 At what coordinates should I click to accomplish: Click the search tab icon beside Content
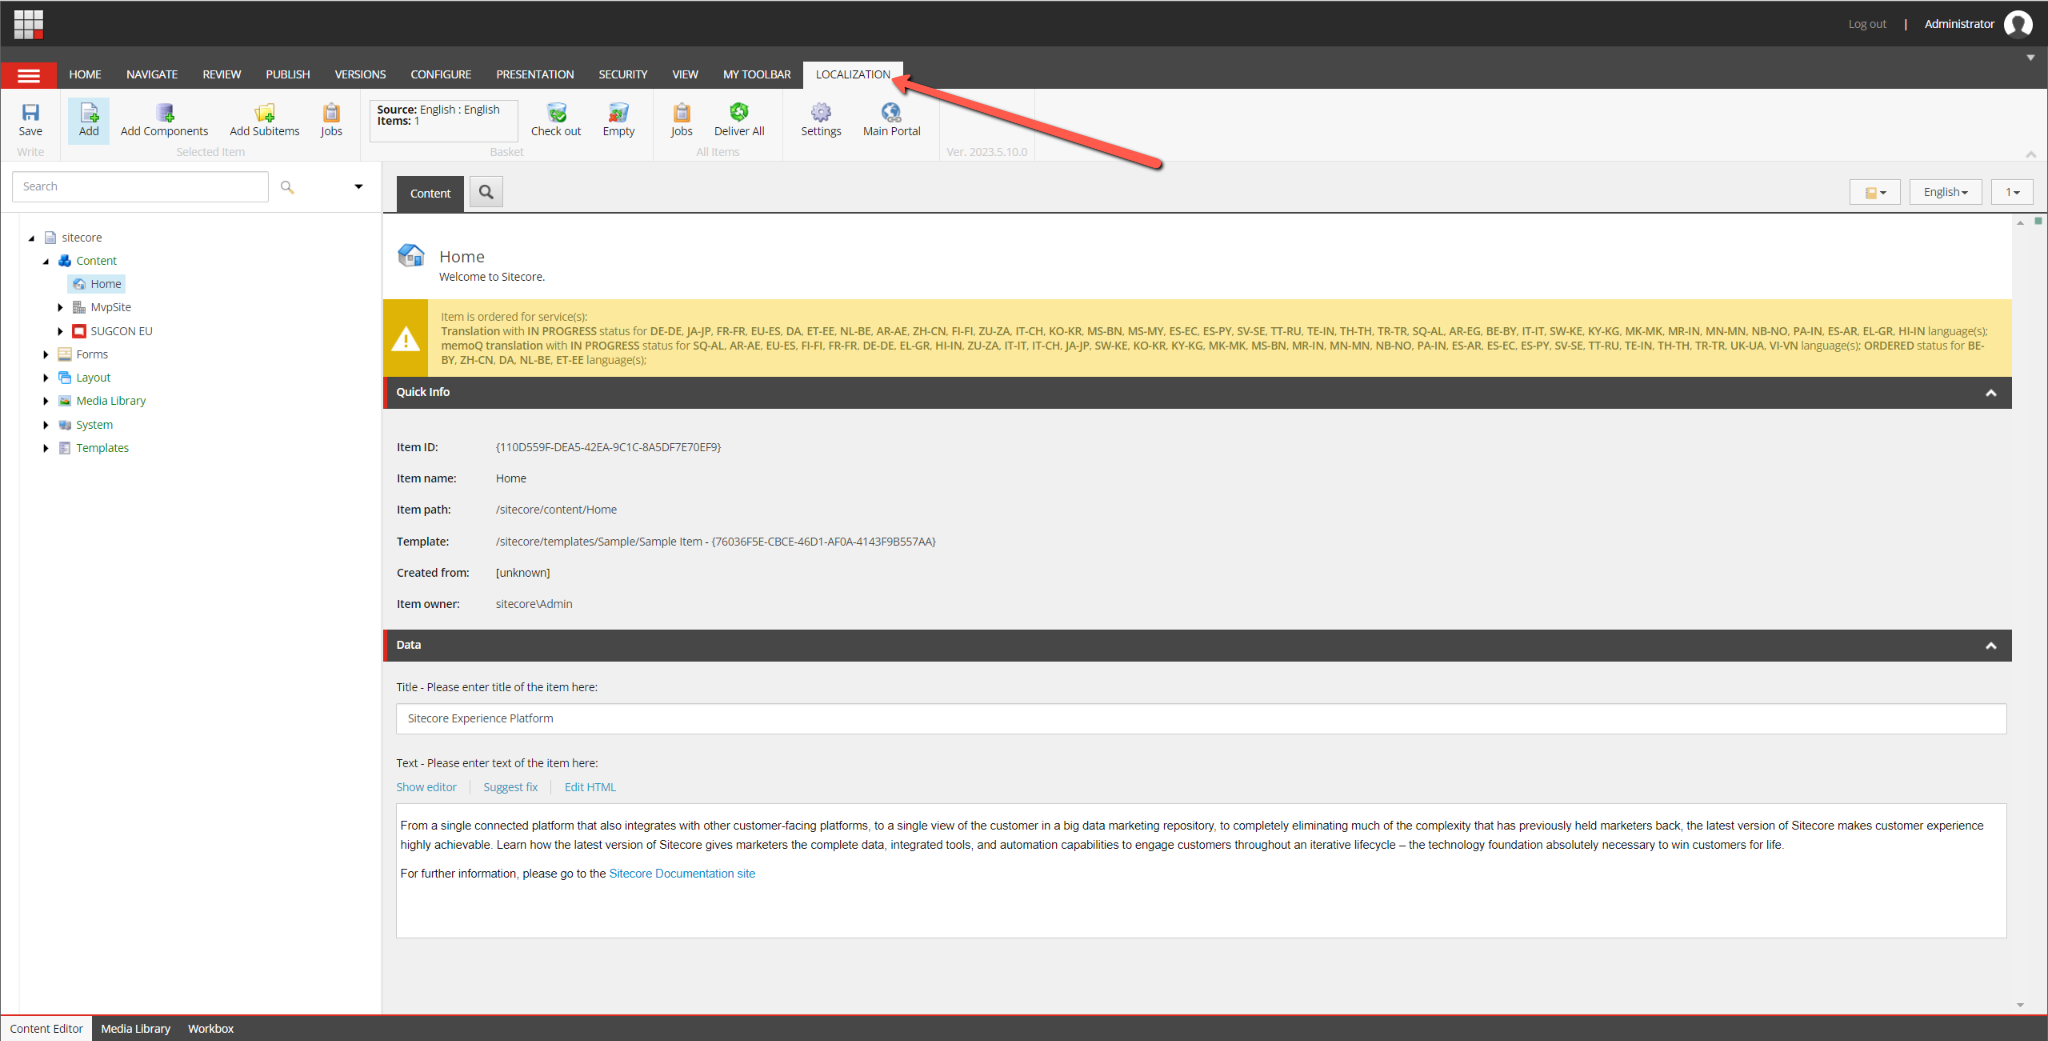point(486,192)
